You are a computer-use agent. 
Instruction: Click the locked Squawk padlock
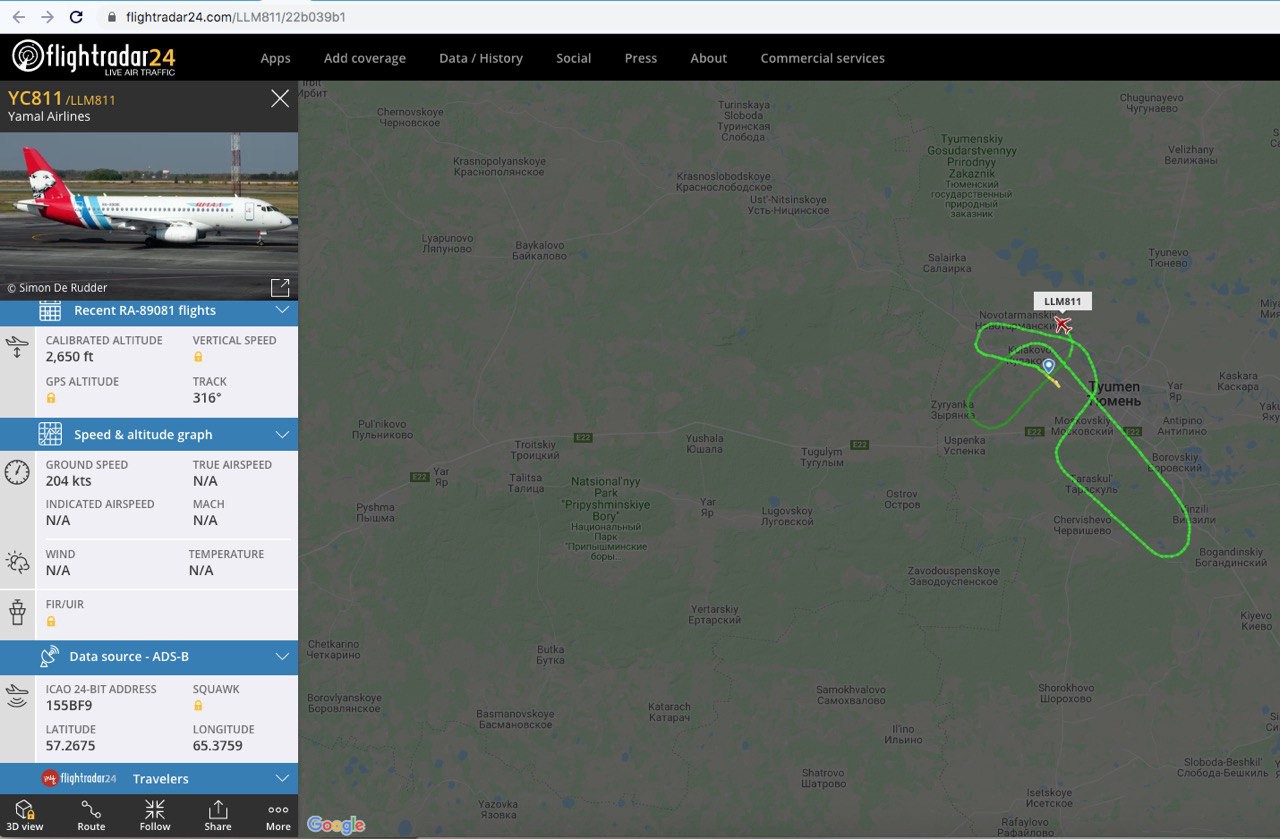pos(198,705)
